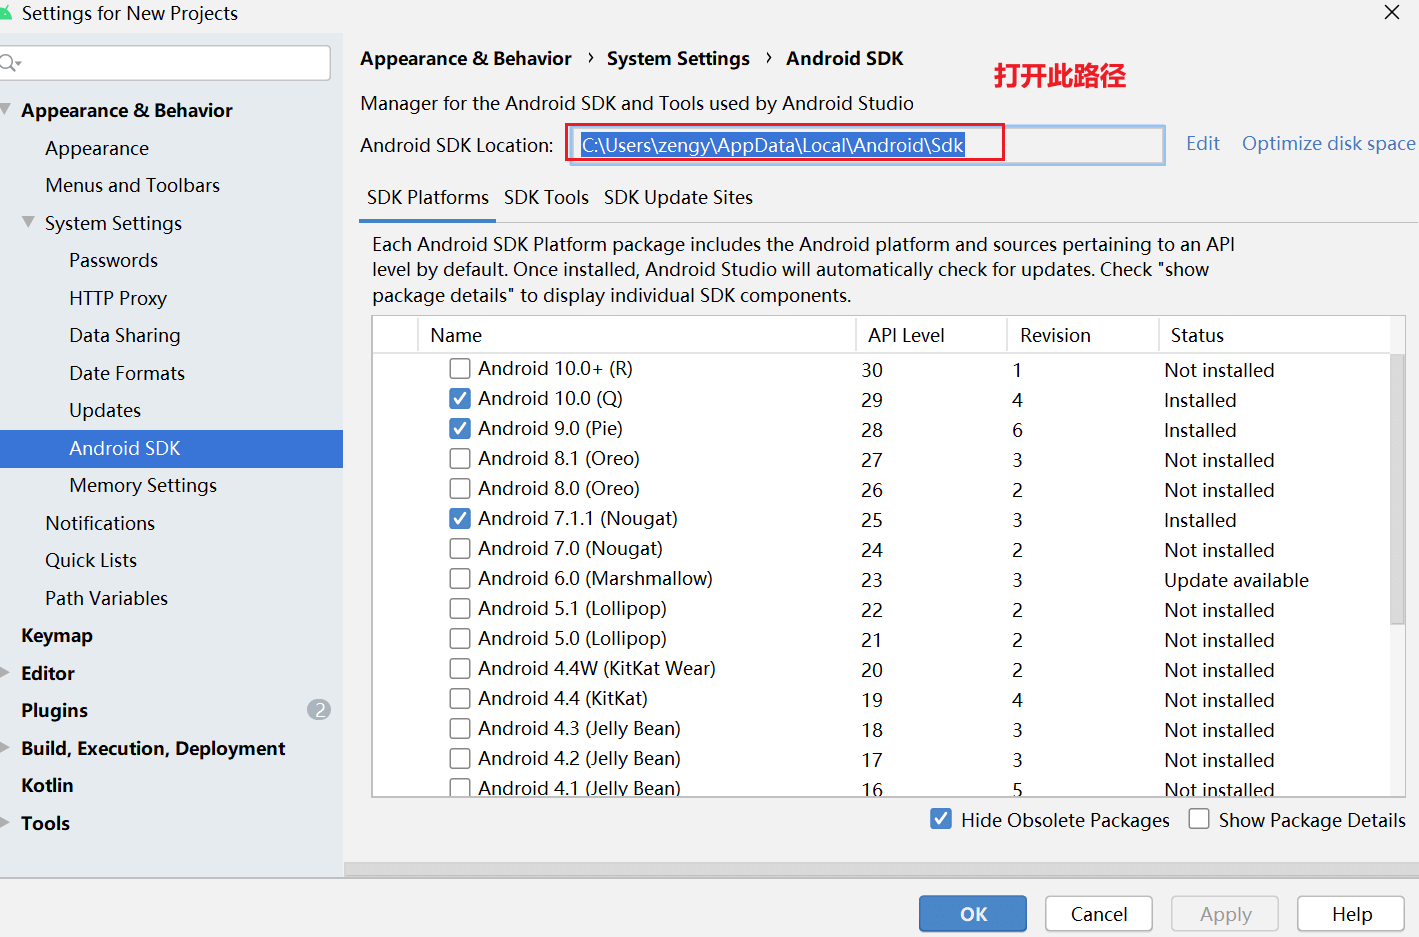This screenshot has height=937, width=1419.
Task: Click the SDK platforms table vertical scrollbar
Action: (x=1397, y=490)
